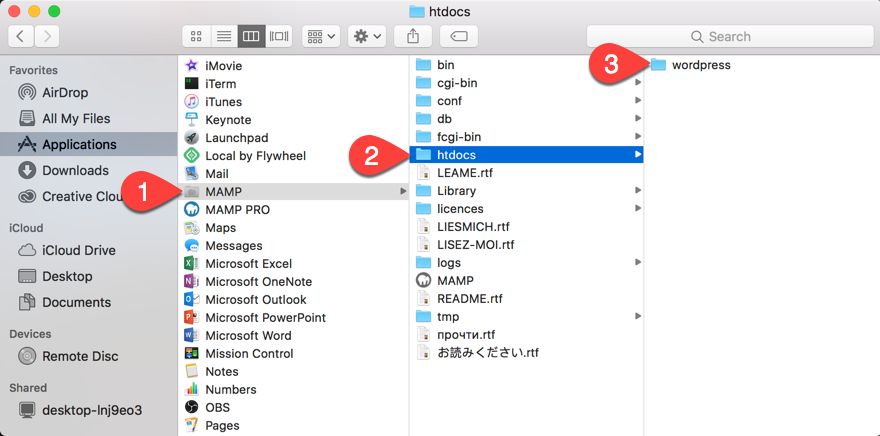Open the Action gear menu
This screenshot has height=436, width=880.
[366, 36]
